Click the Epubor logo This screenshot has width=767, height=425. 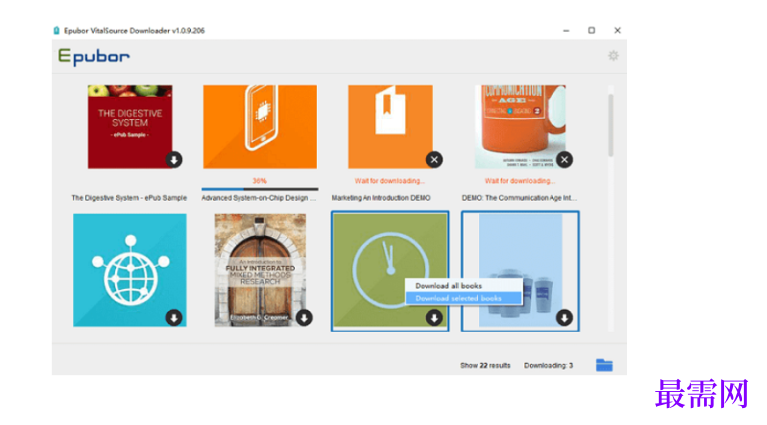[94, 57]
